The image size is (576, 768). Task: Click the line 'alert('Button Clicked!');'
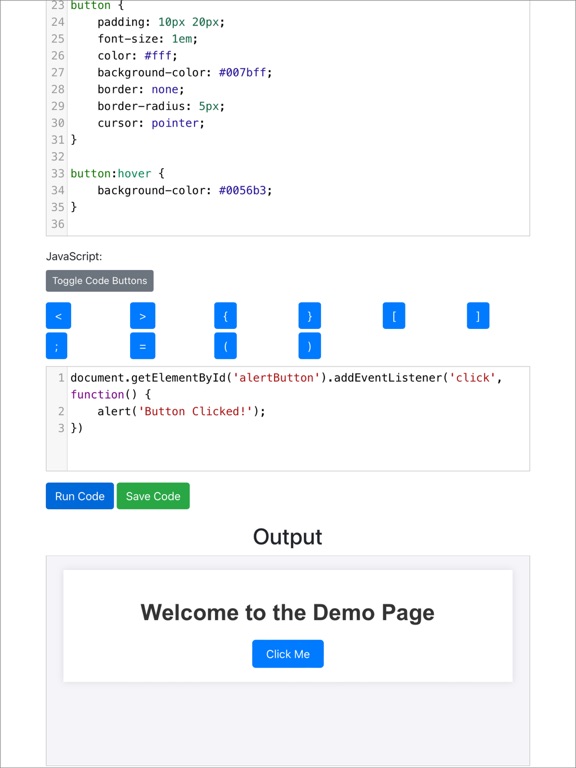click(181, 411)
